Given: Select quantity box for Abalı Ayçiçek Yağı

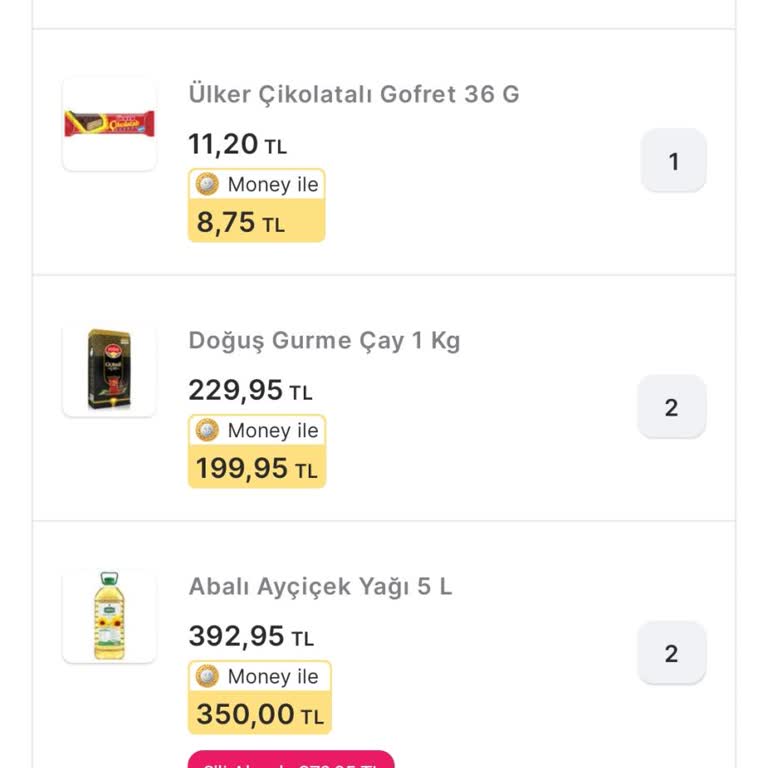Looking at the screenshot, I should [x=671, y=653].
